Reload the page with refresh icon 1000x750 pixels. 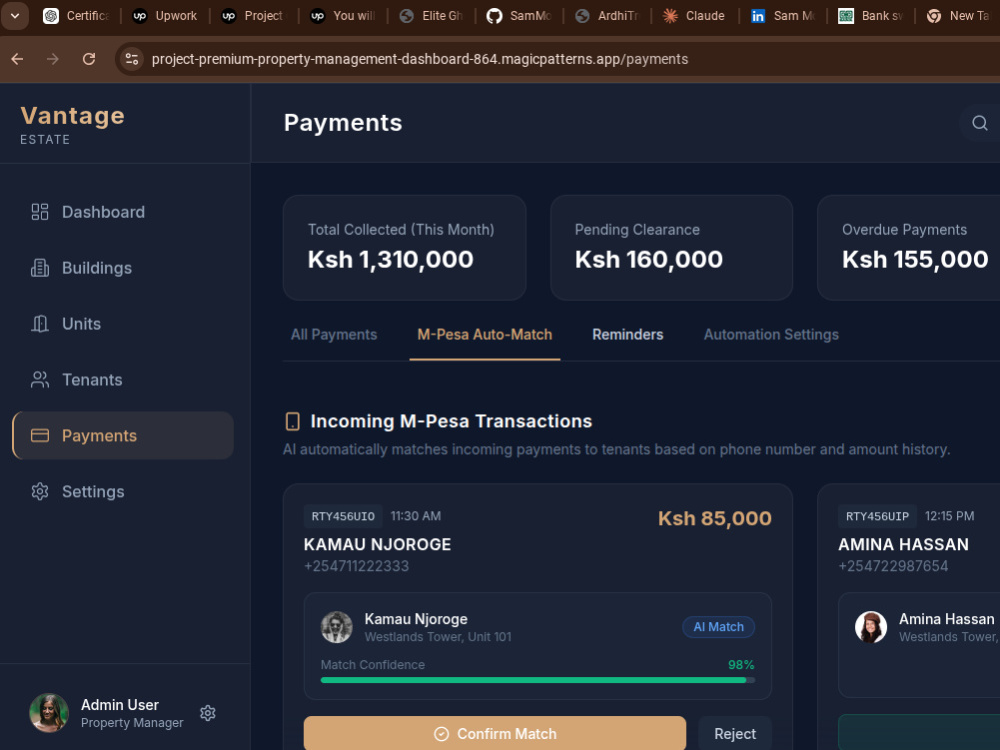point(89,59)
